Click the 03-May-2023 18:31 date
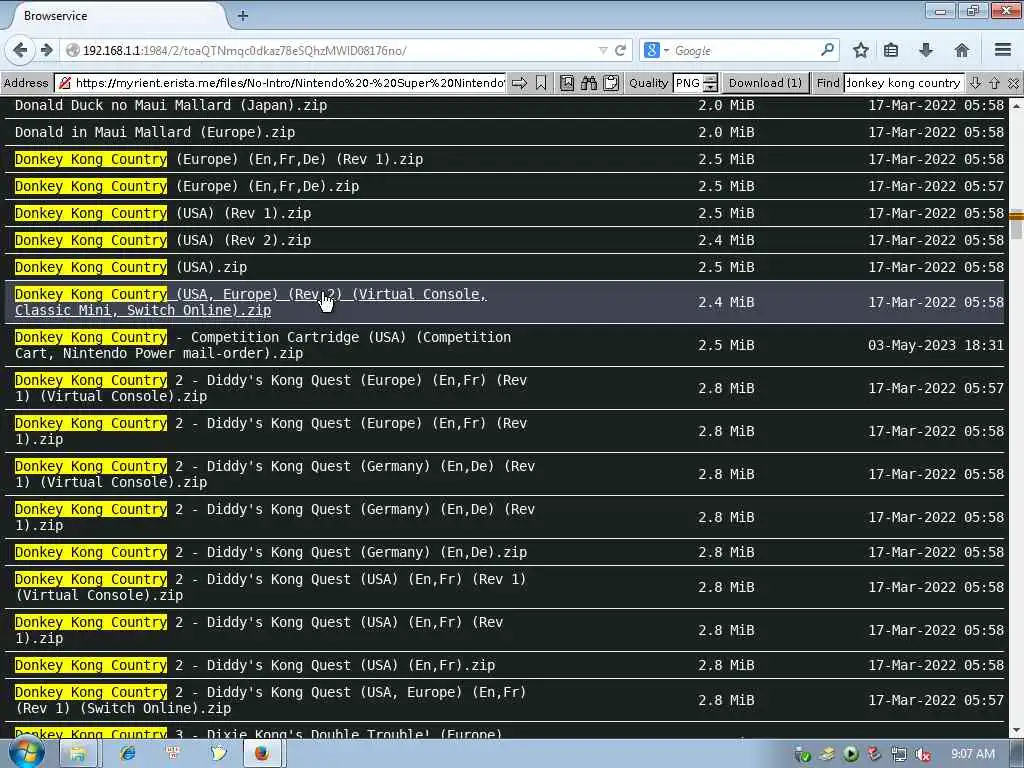The image size is (1024, 768). pos(935,345)
